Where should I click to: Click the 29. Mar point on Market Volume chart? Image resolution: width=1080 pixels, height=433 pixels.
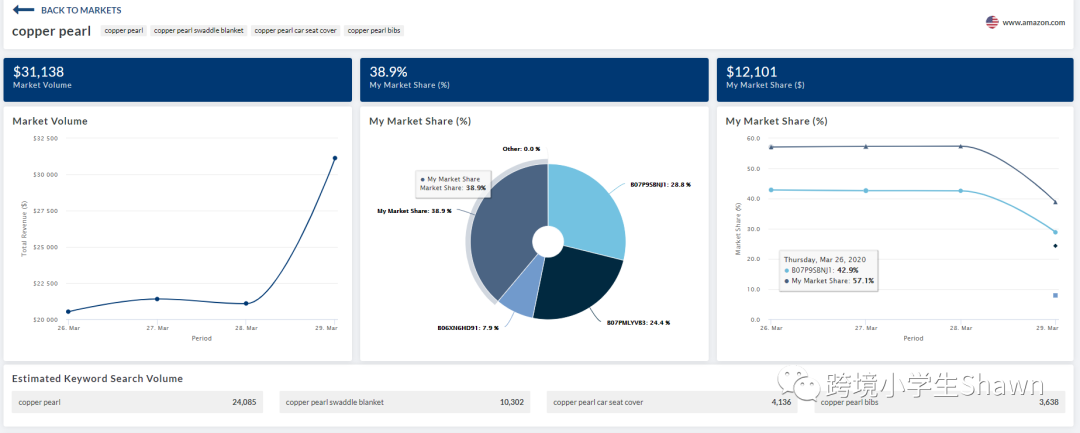pos(335,158)
